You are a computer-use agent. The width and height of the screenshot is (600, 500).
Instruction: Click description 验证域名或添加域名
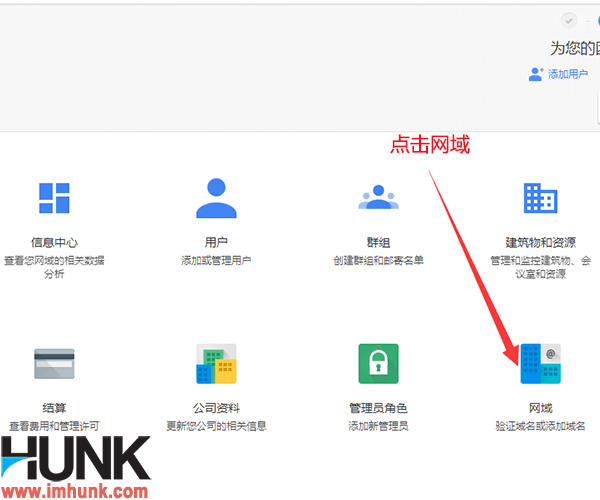[x=540, y=426]
